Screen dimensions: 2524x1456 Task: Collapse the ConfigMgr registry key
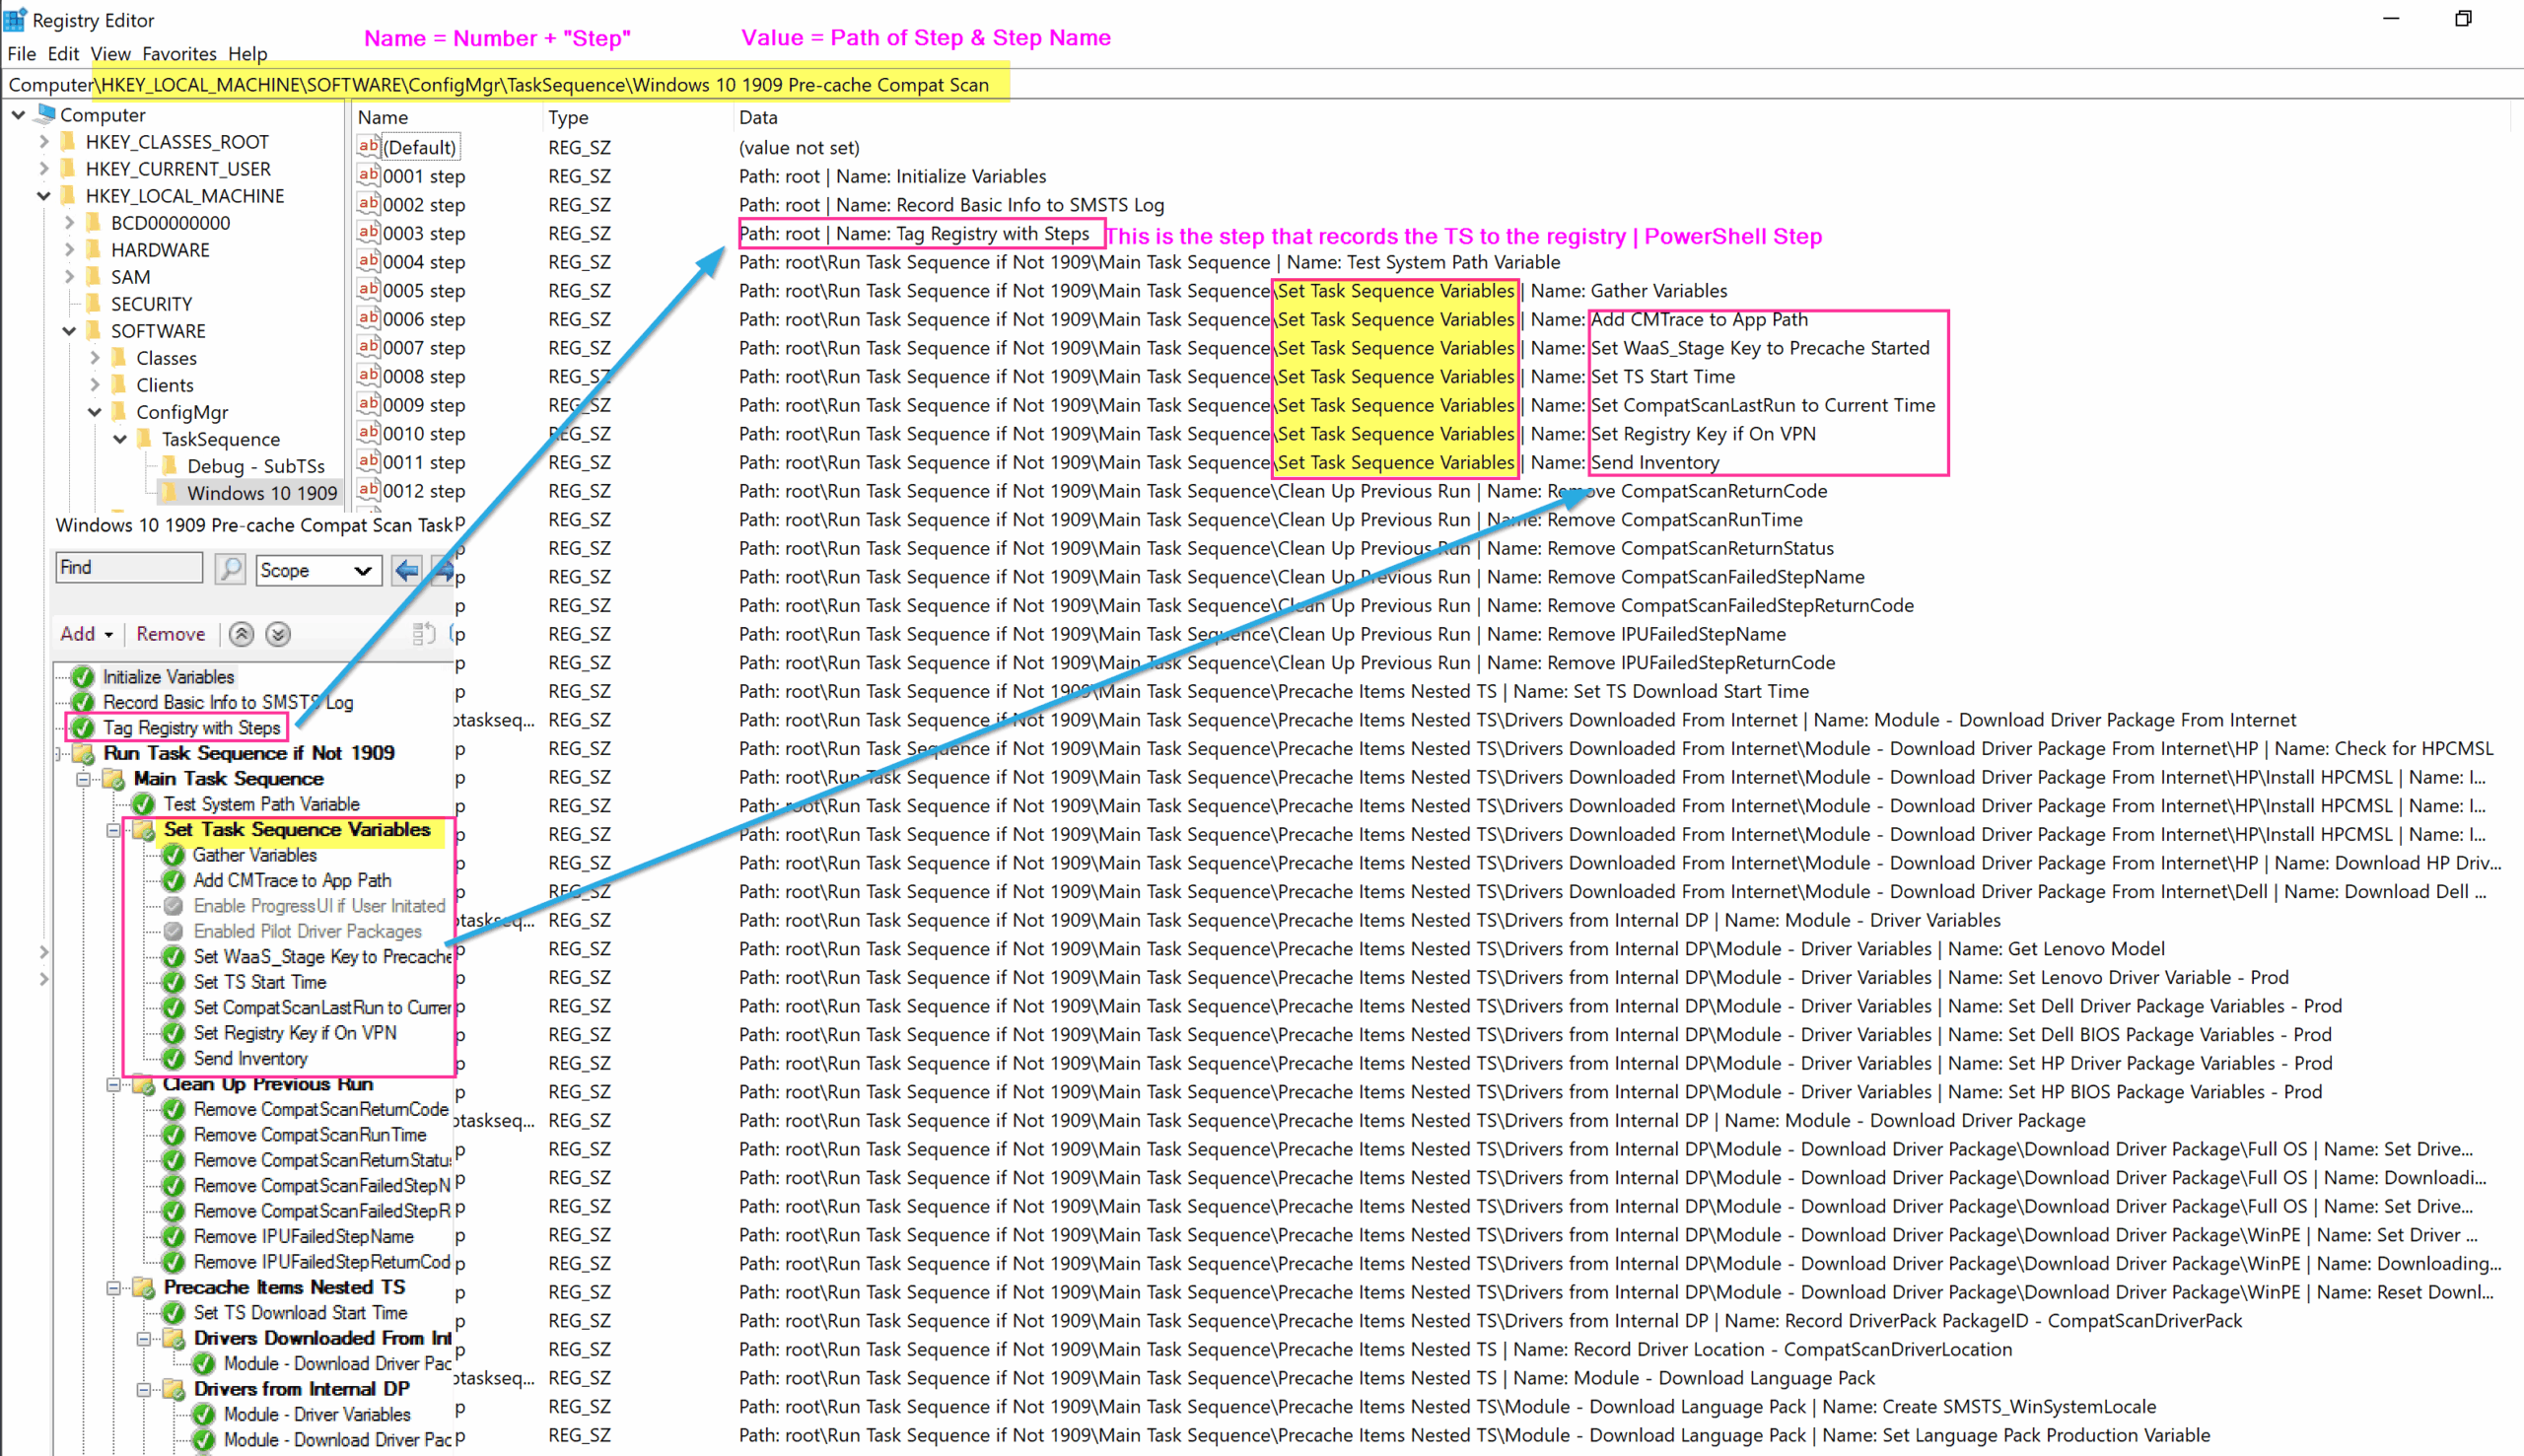coord(94,412)
